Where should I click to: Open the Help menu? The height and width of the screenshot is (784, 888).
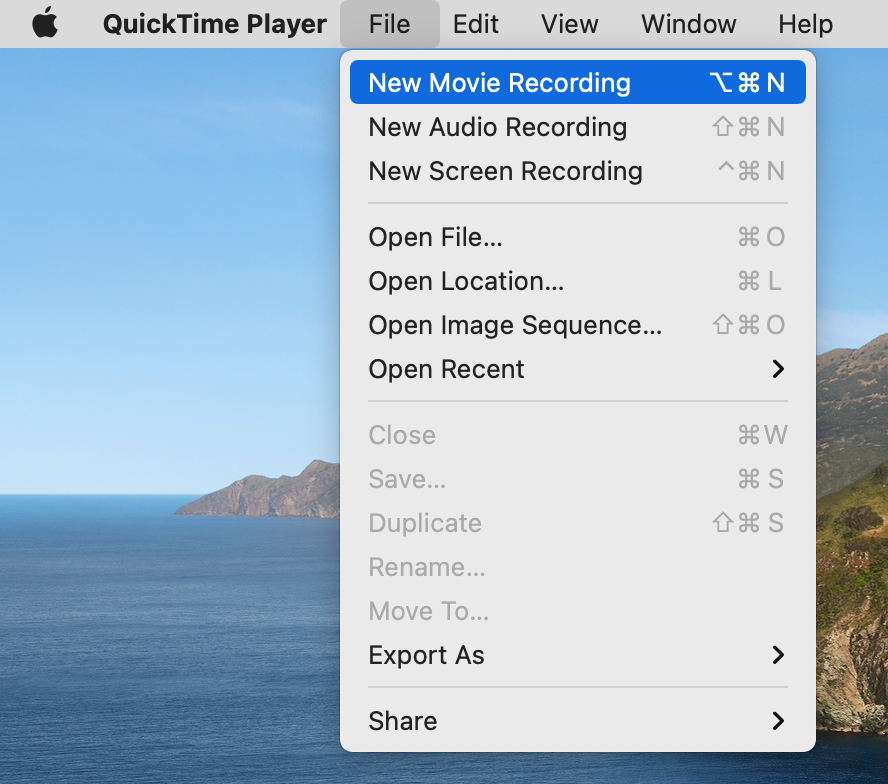[x=805, y=24]
